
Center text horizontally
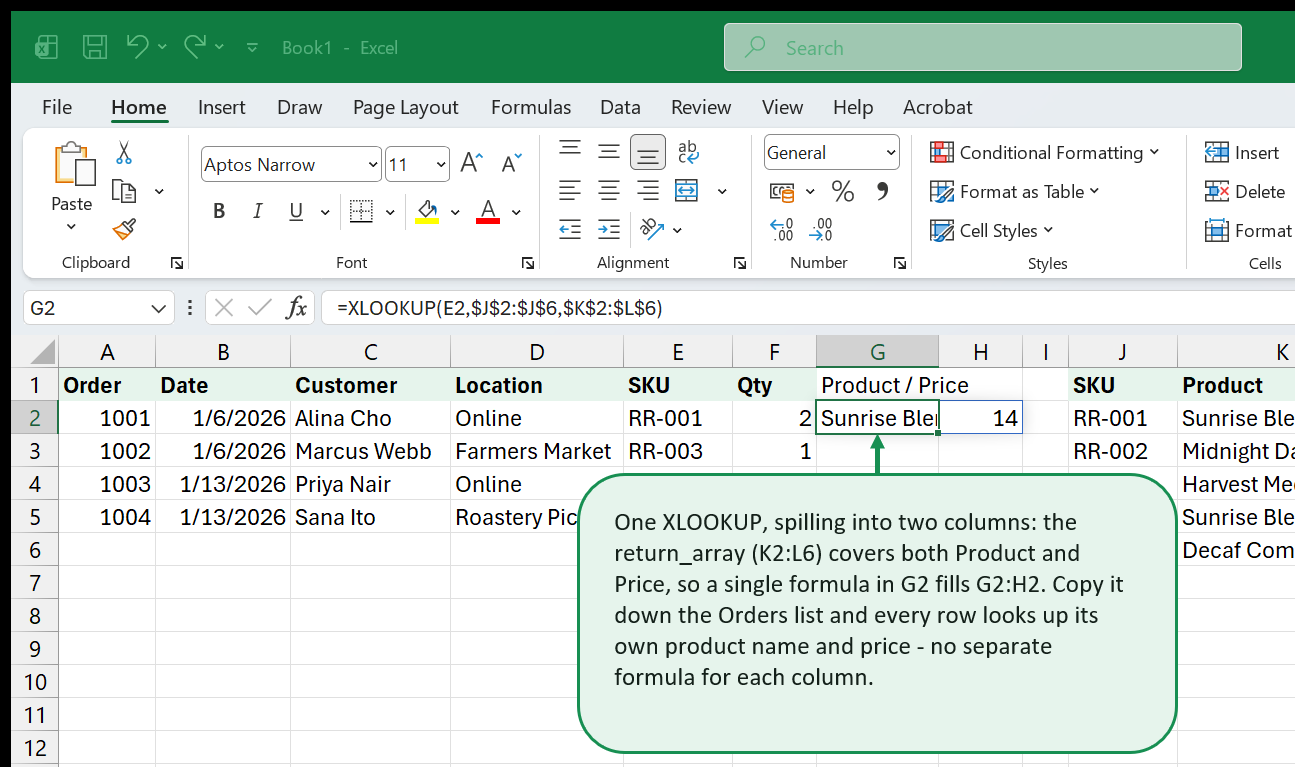coord(609,190)
